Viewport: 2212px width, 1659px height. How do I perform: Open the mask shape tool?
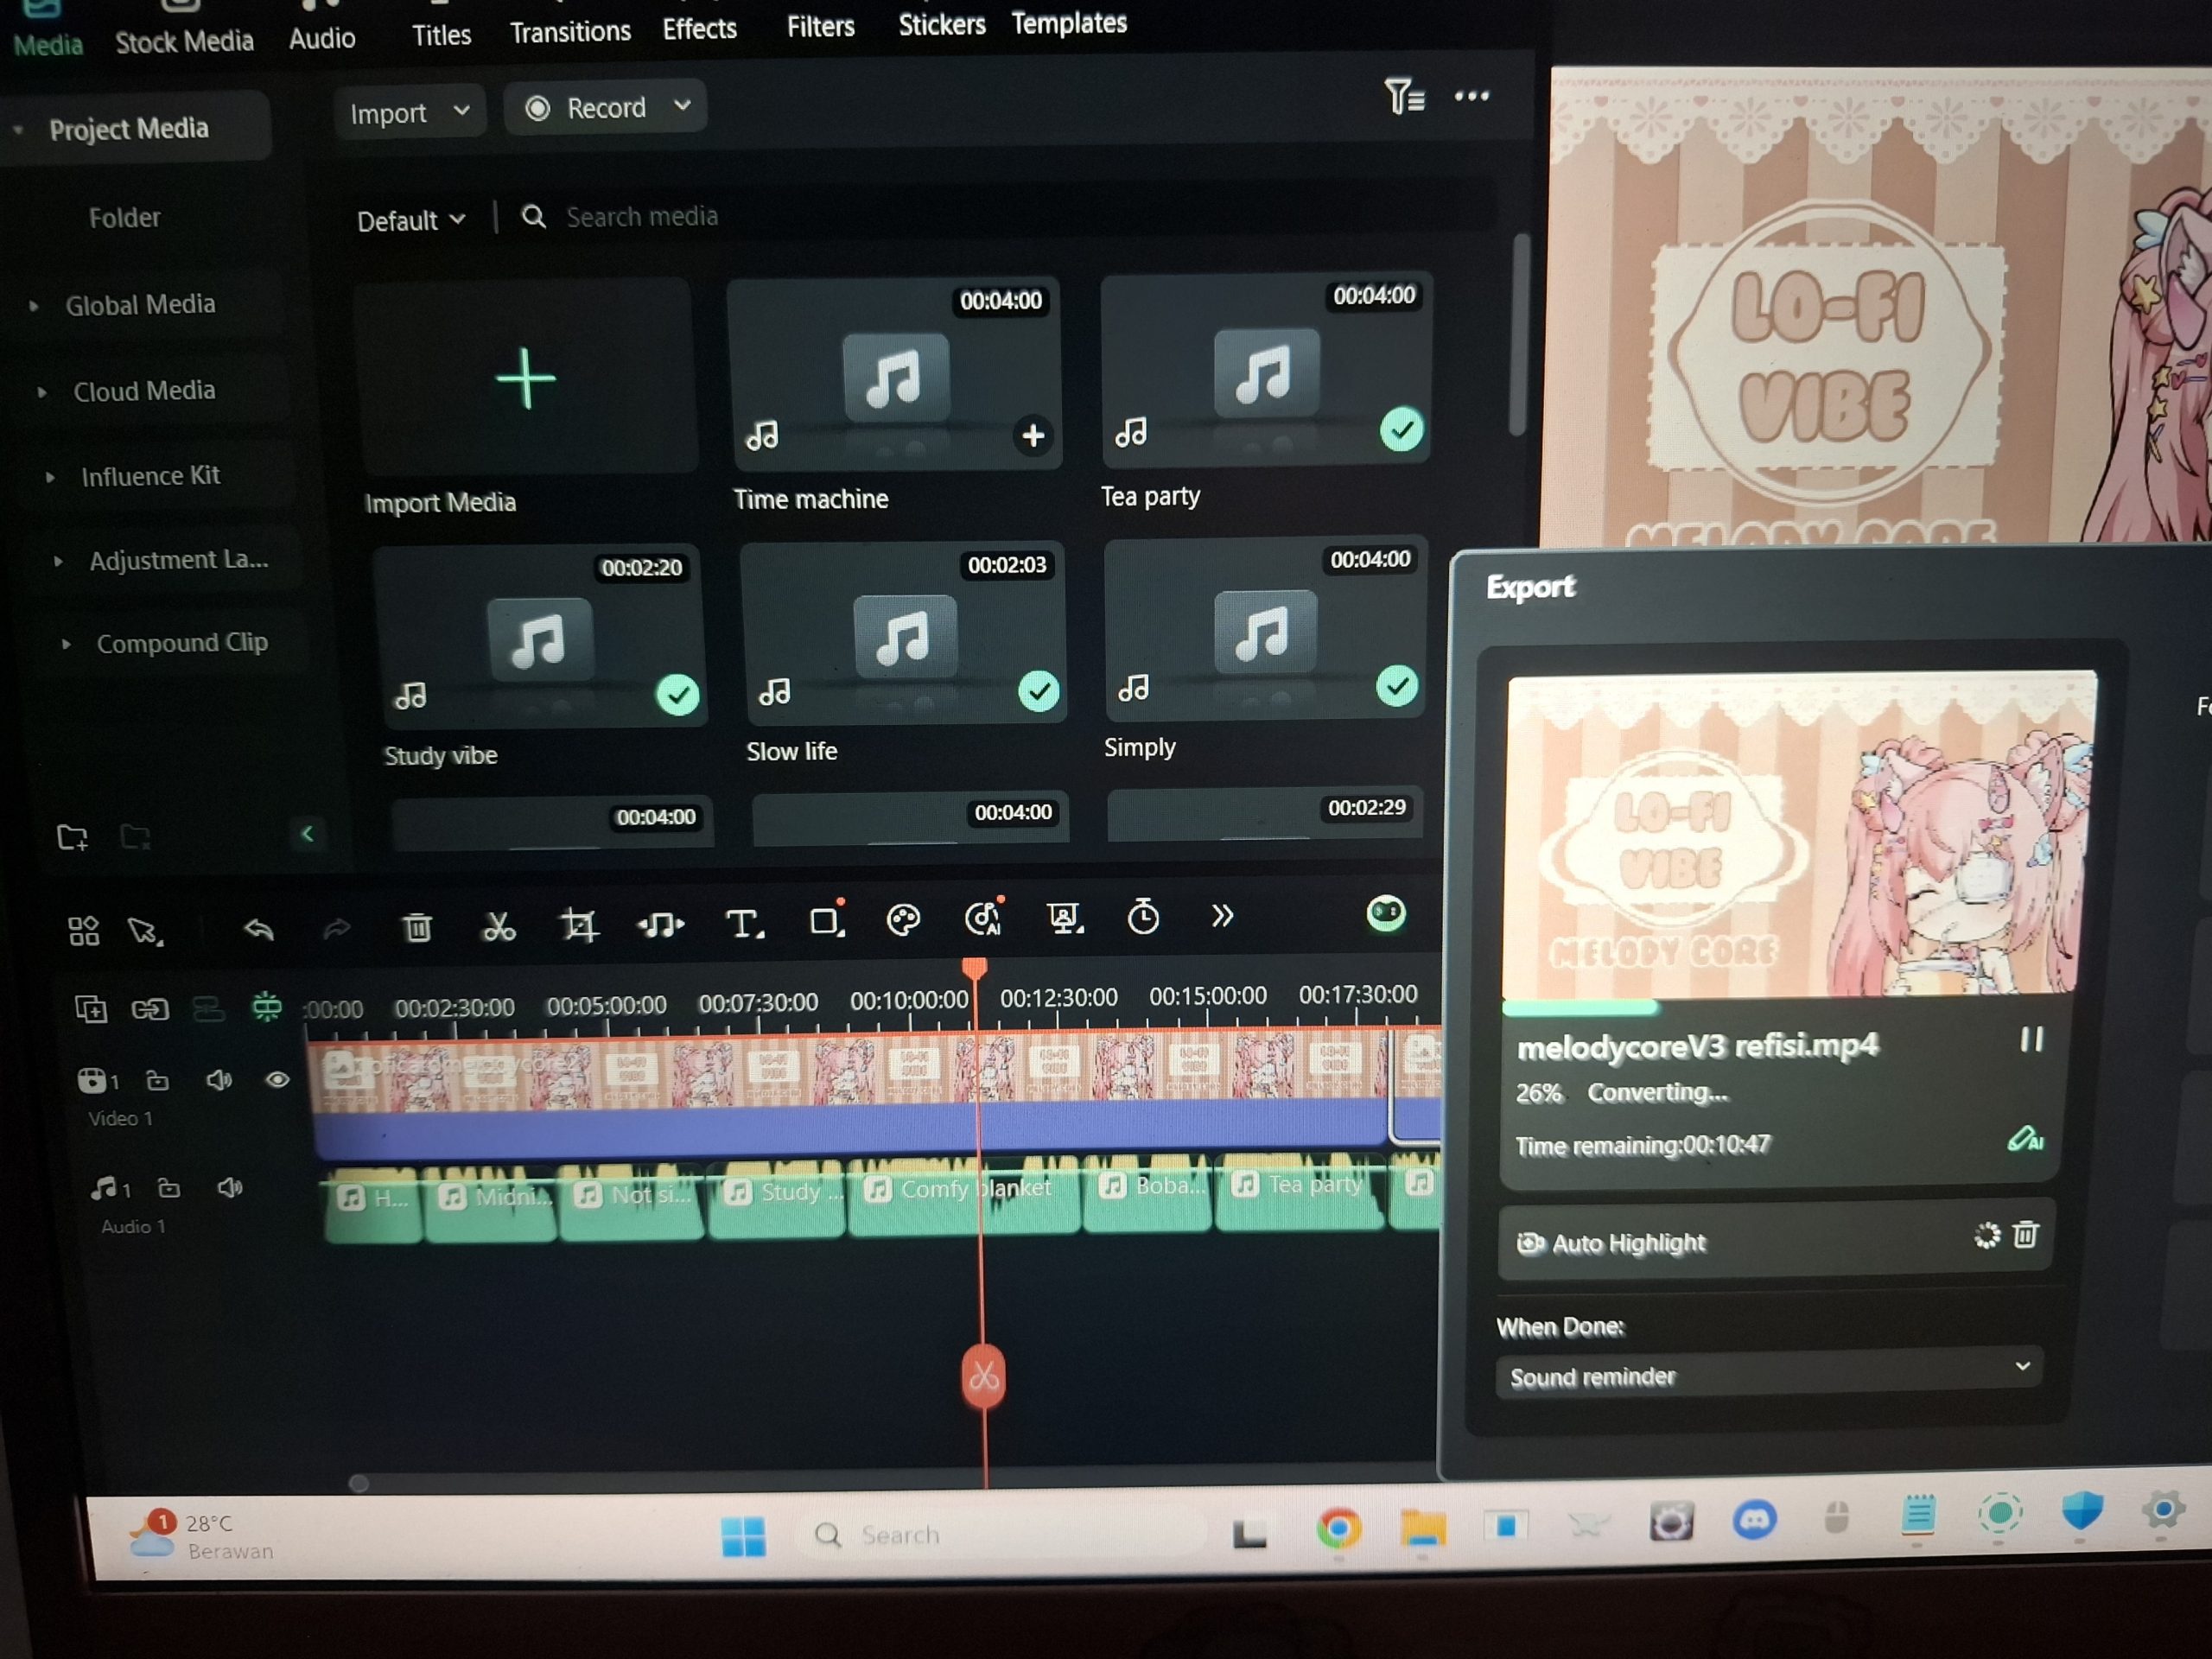click(826, 919)
